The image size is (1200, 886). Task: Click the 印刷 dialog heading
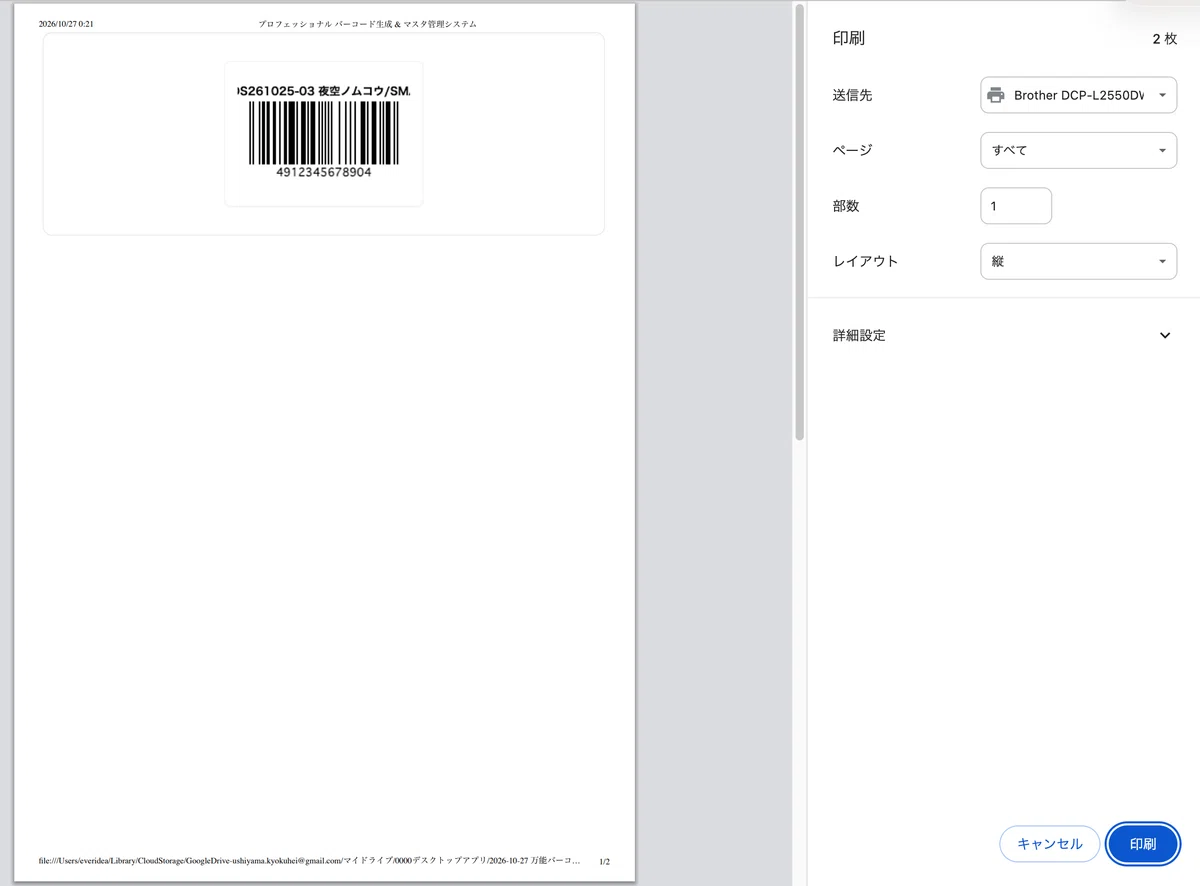coord(849,38)
